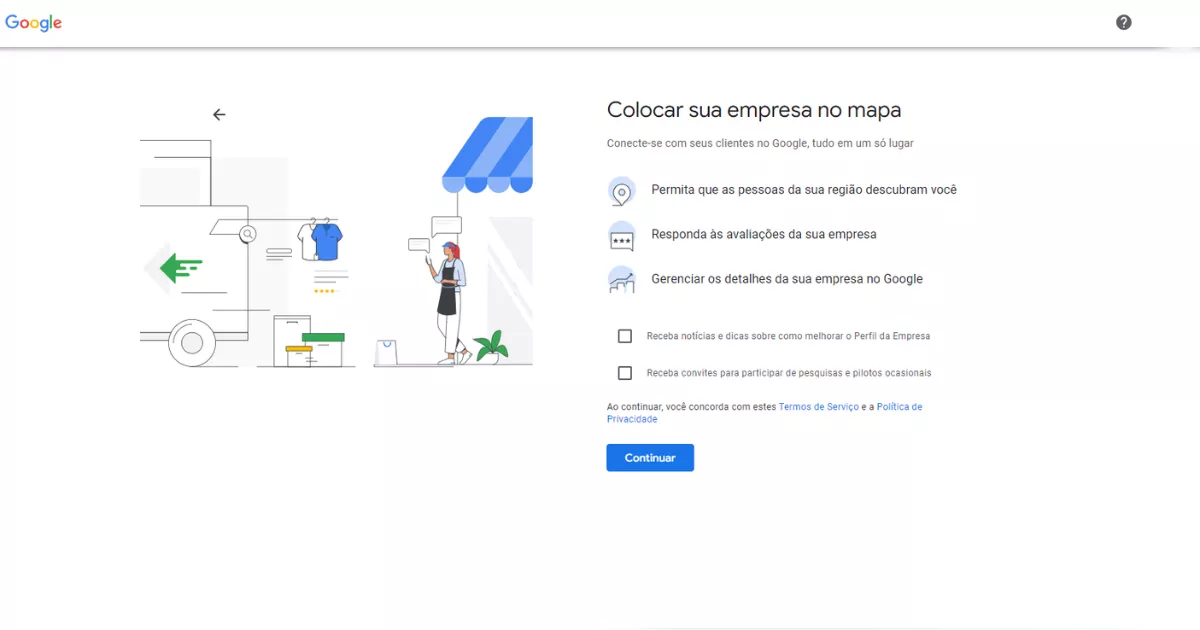Click the growth chart icon
This screenshot has width=1200, height=630.
click(x=621, y=280)
